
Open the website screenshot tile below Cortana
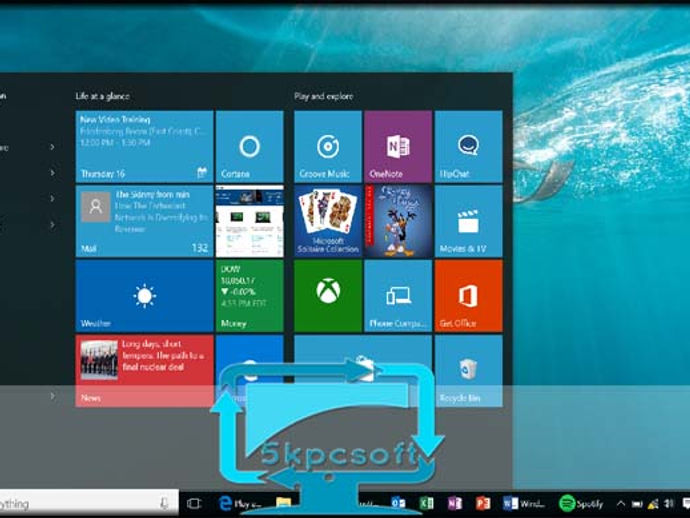pyautogui.click(x=250, y=221)
